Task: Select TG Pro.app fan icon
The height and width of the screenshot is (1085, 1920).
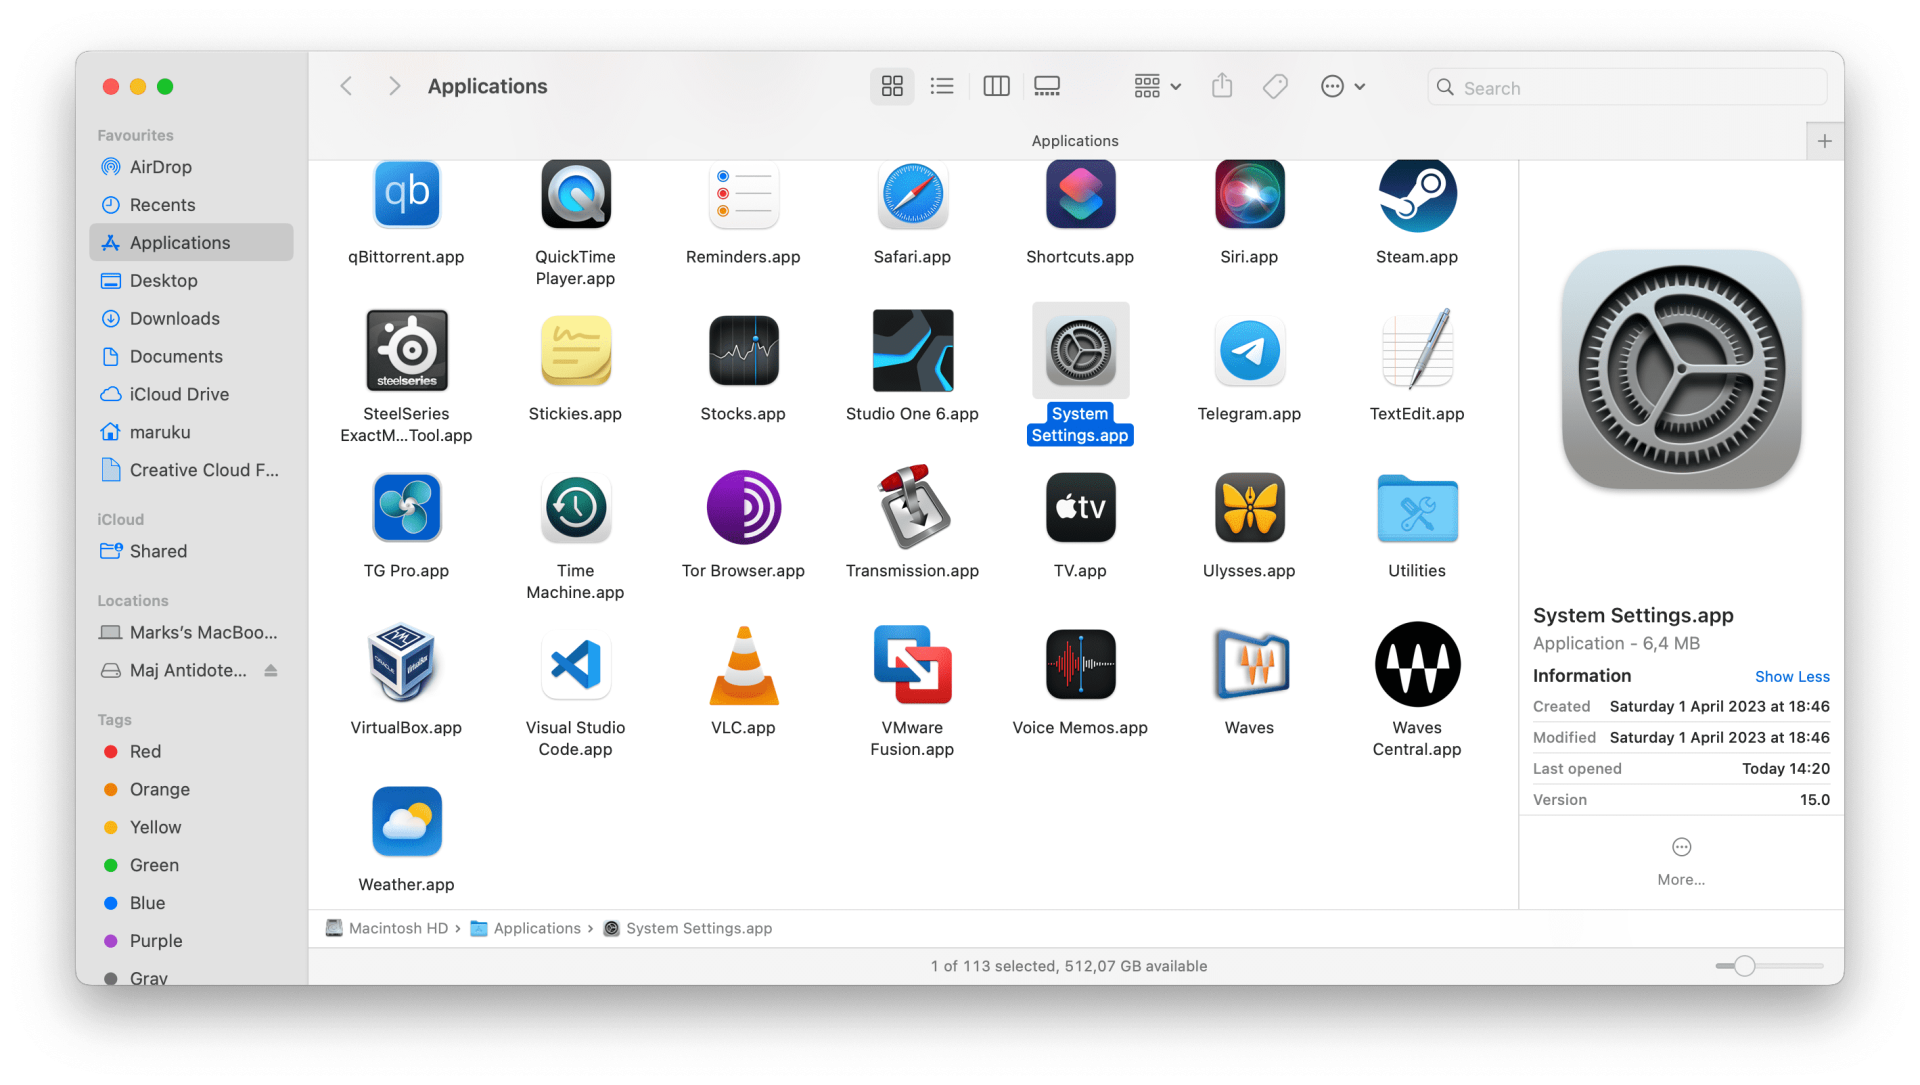Action: pyautogui.click(x=406, y=507)
